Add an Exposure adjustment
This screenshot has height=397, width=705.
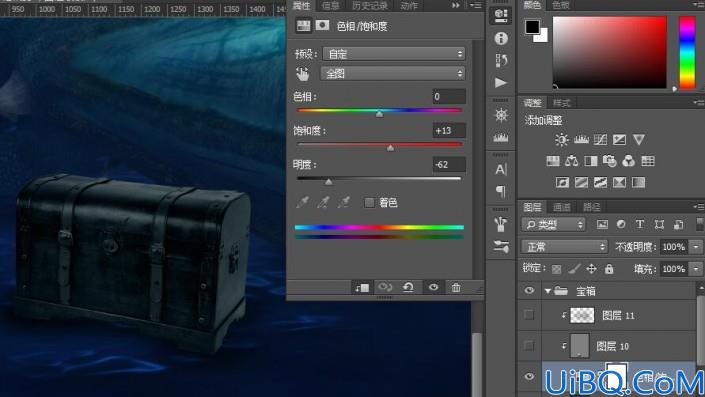click(x=620, y=140)
